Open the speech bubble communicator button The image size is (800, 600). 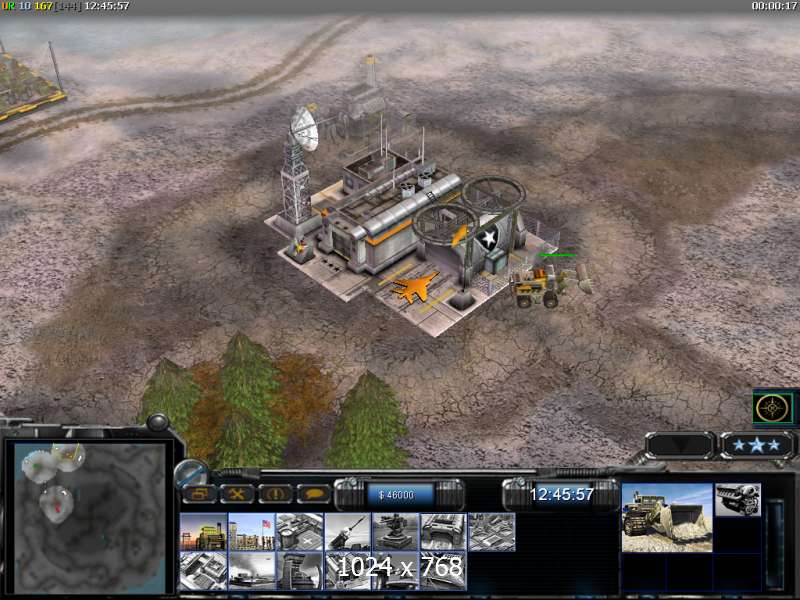point(314,494)
